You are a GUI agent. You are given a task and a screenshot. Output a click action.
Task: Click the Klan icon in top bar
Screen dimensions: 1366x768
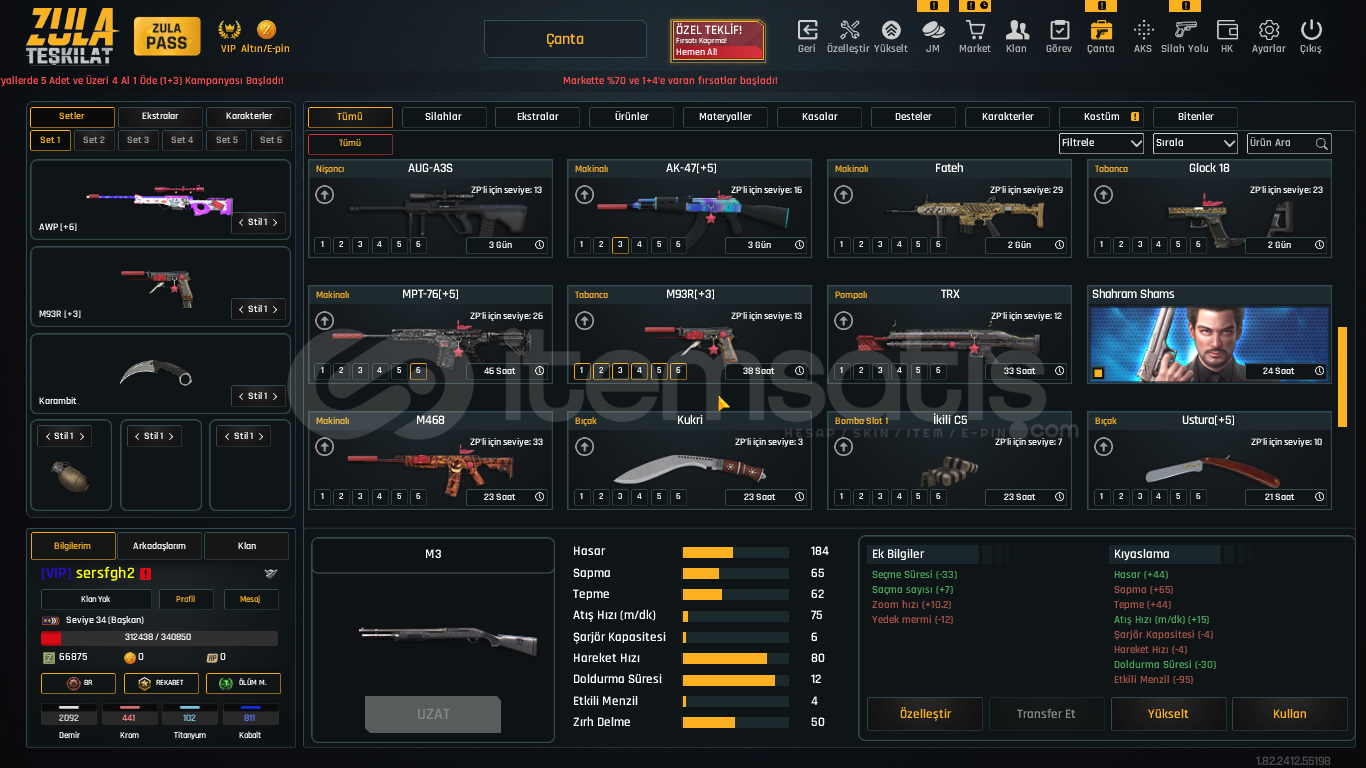coord(1016,31)
